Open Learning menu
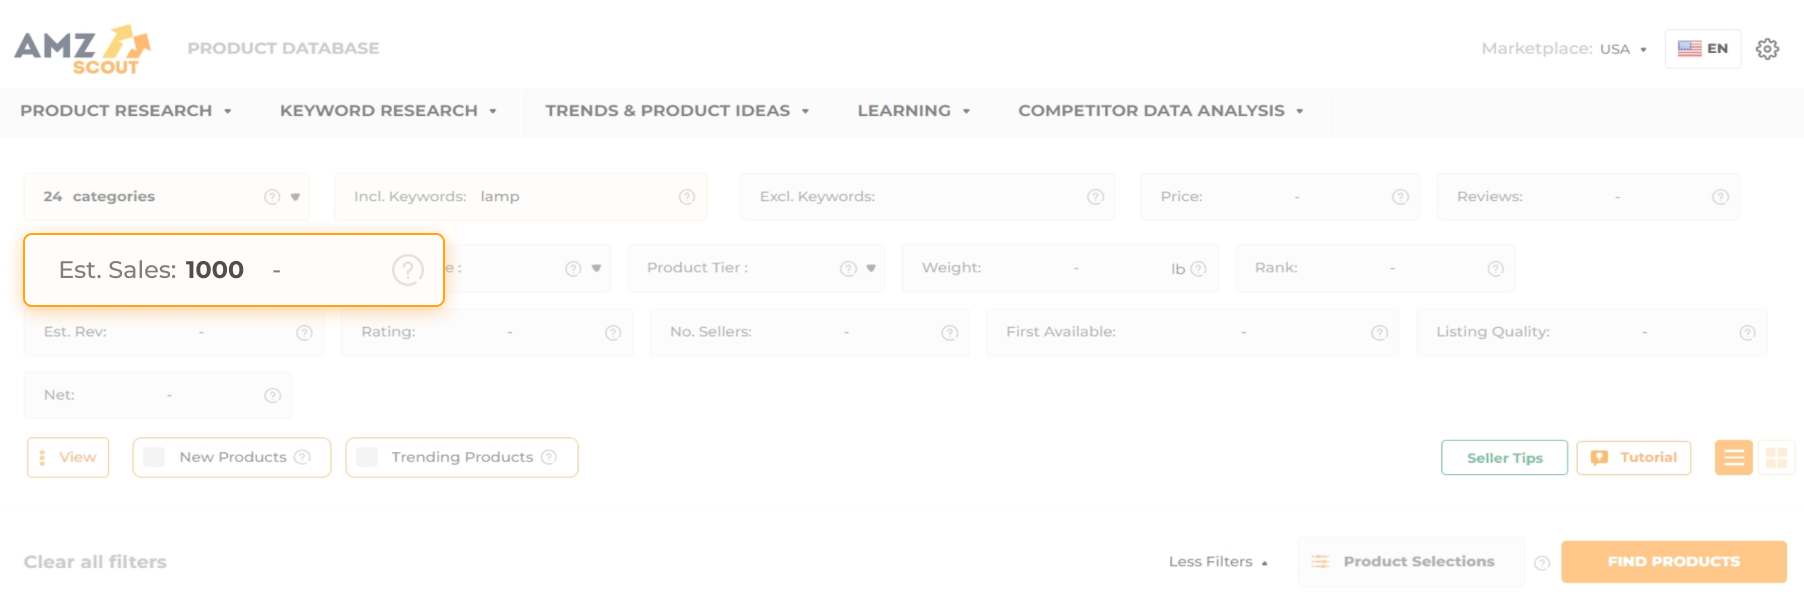Image resolution: width=1804 pixels, height=612 pixels. [x=913, y=111]
